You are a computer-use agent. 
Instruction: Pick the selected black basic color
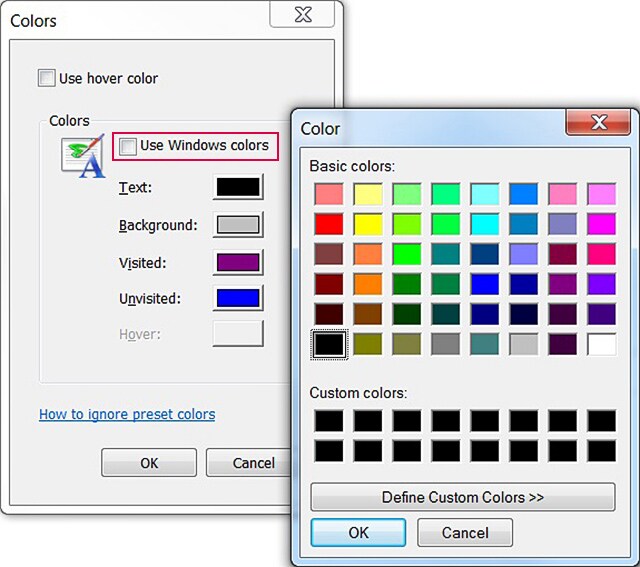coord(329,345)
